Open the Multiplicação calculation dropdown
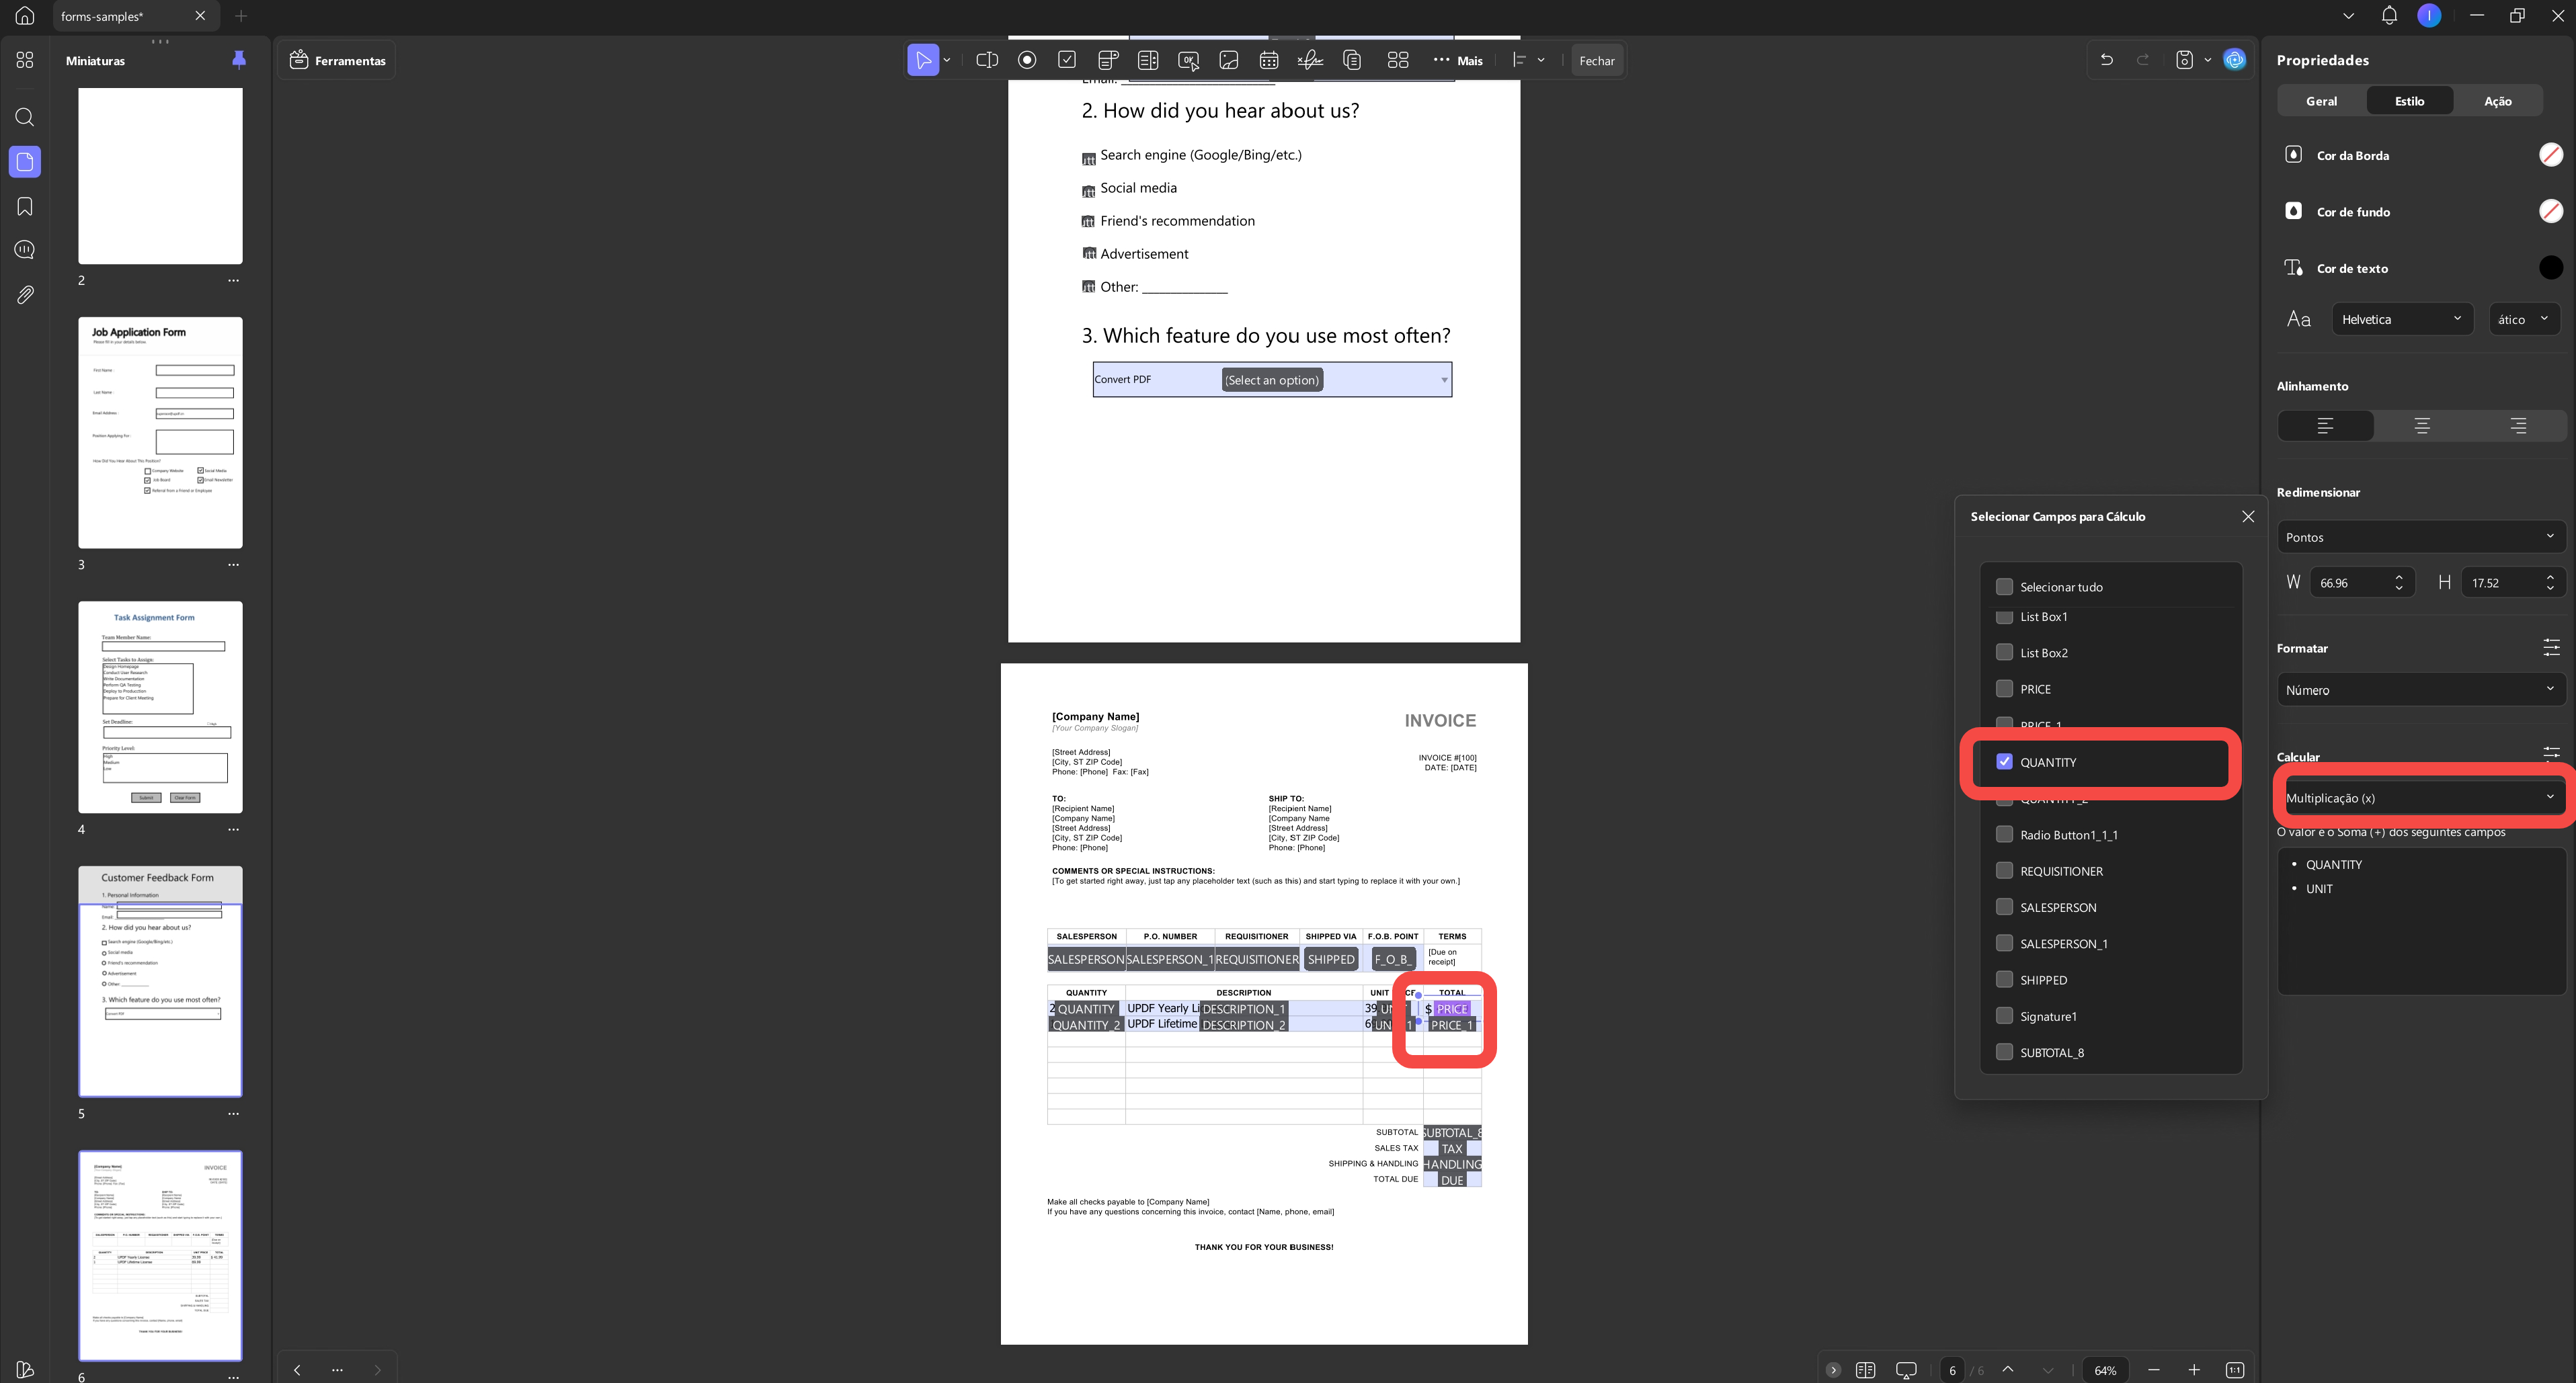Image resolution: width=2576 pixels, height=1383 pixels. (2420, 797)
